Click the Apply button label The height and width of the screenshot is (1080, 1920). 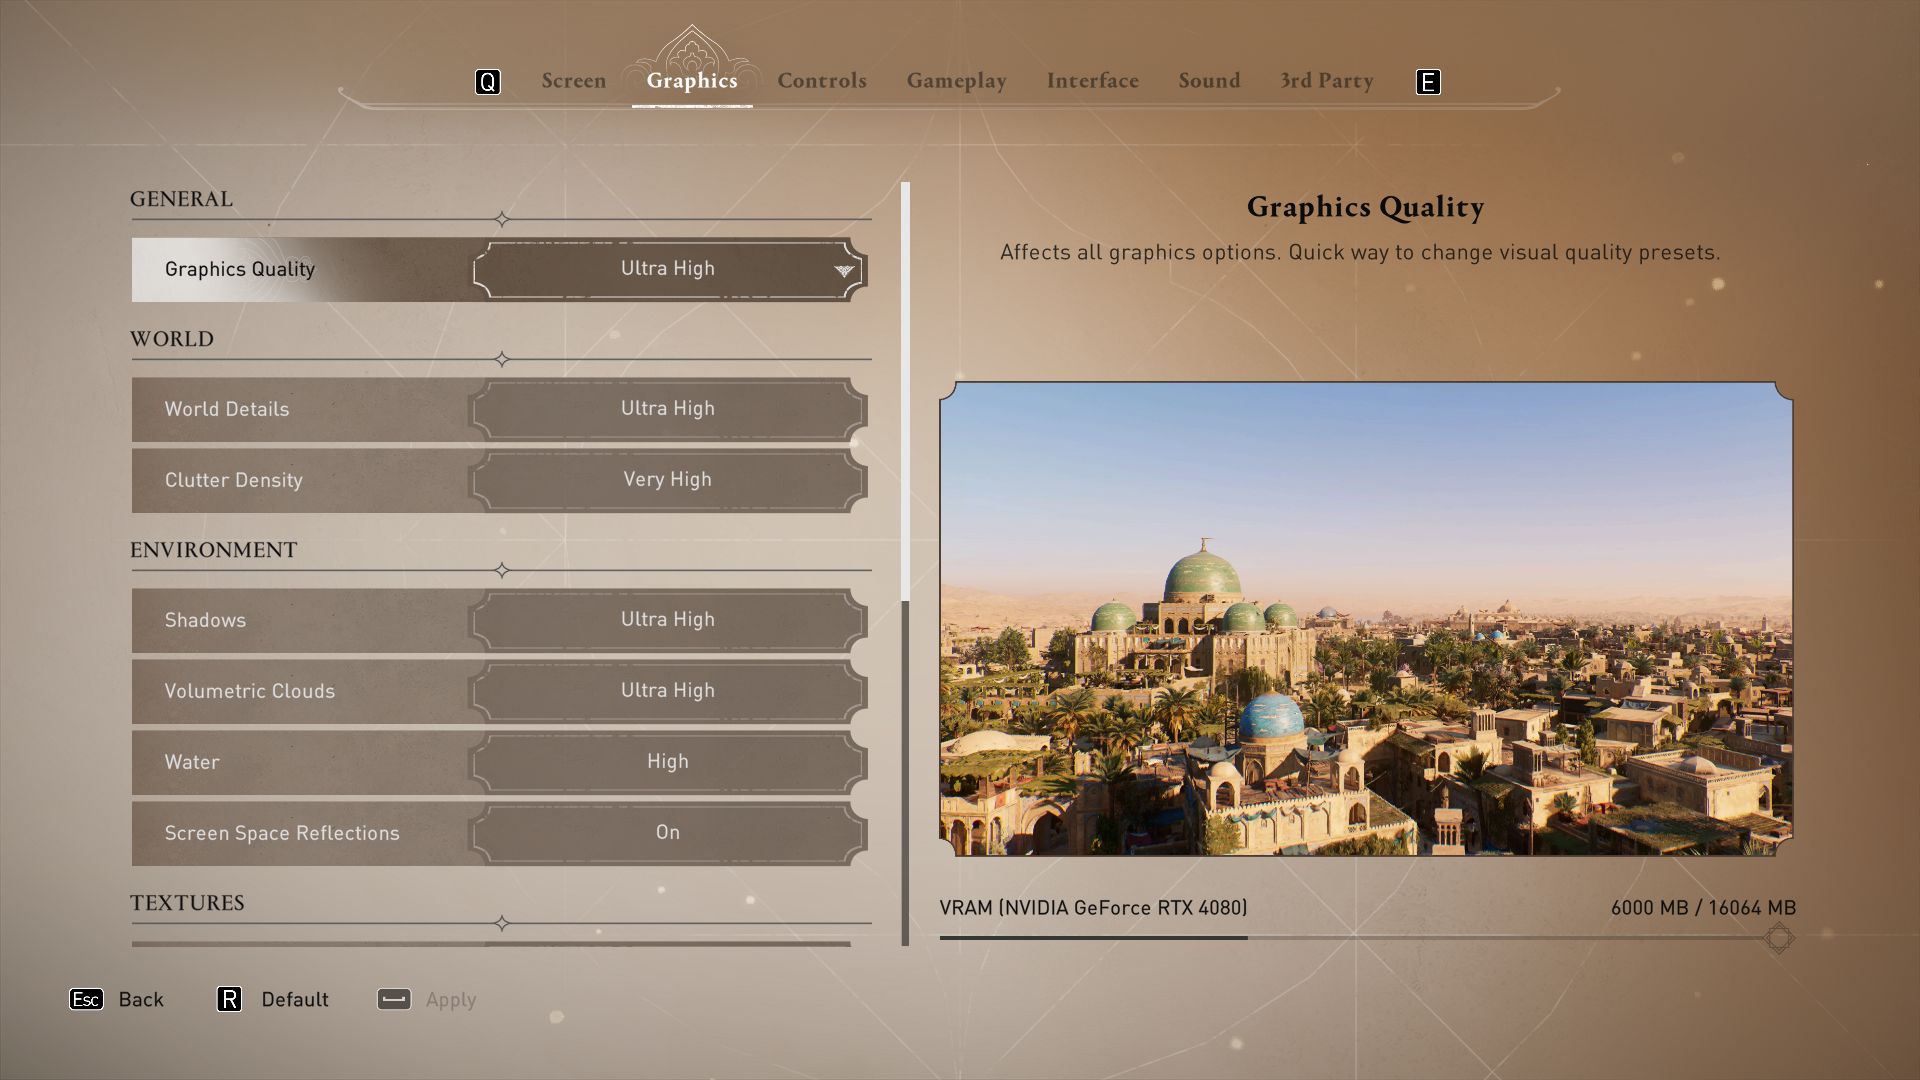click(451, 1000)
